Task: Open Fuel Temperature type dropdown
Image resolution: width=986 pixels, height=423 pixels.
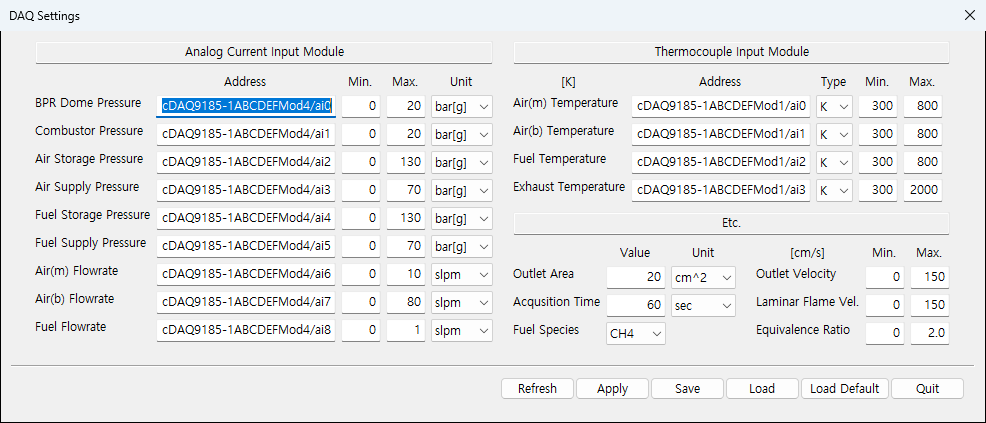Action: 834,162
